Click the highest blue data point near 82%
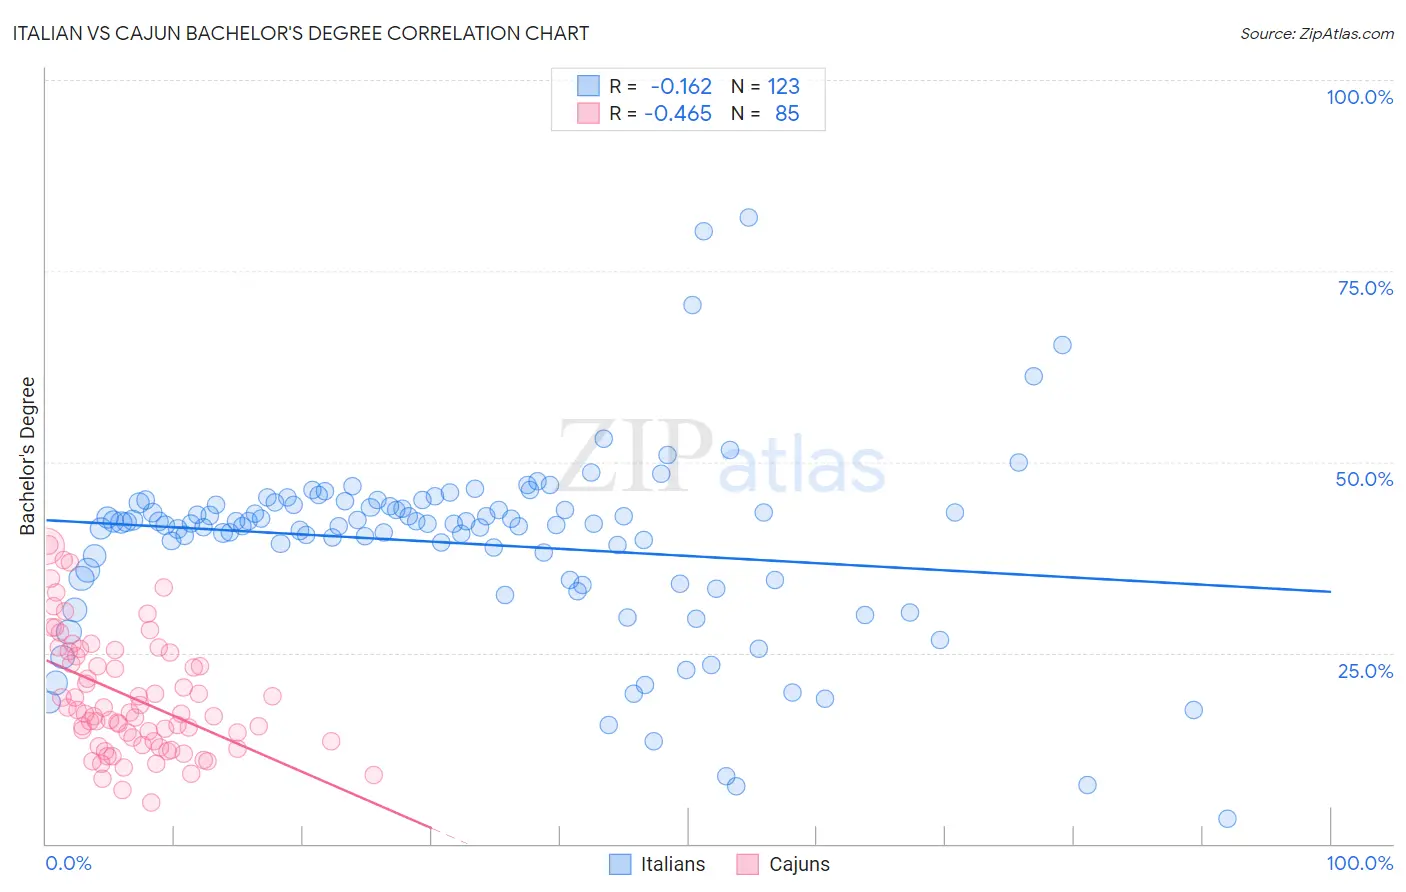 tap(748, 217)
